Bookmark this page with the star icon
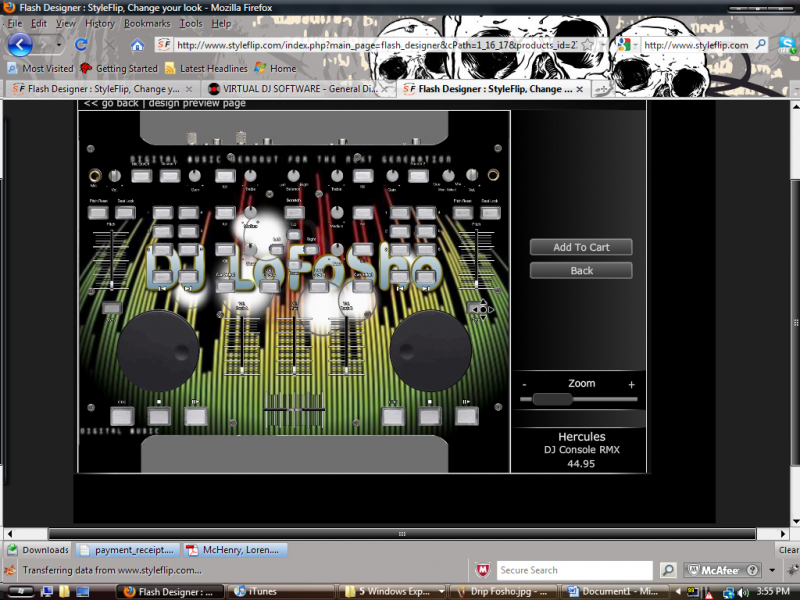800x600 pixels. (x=587, y=45)
